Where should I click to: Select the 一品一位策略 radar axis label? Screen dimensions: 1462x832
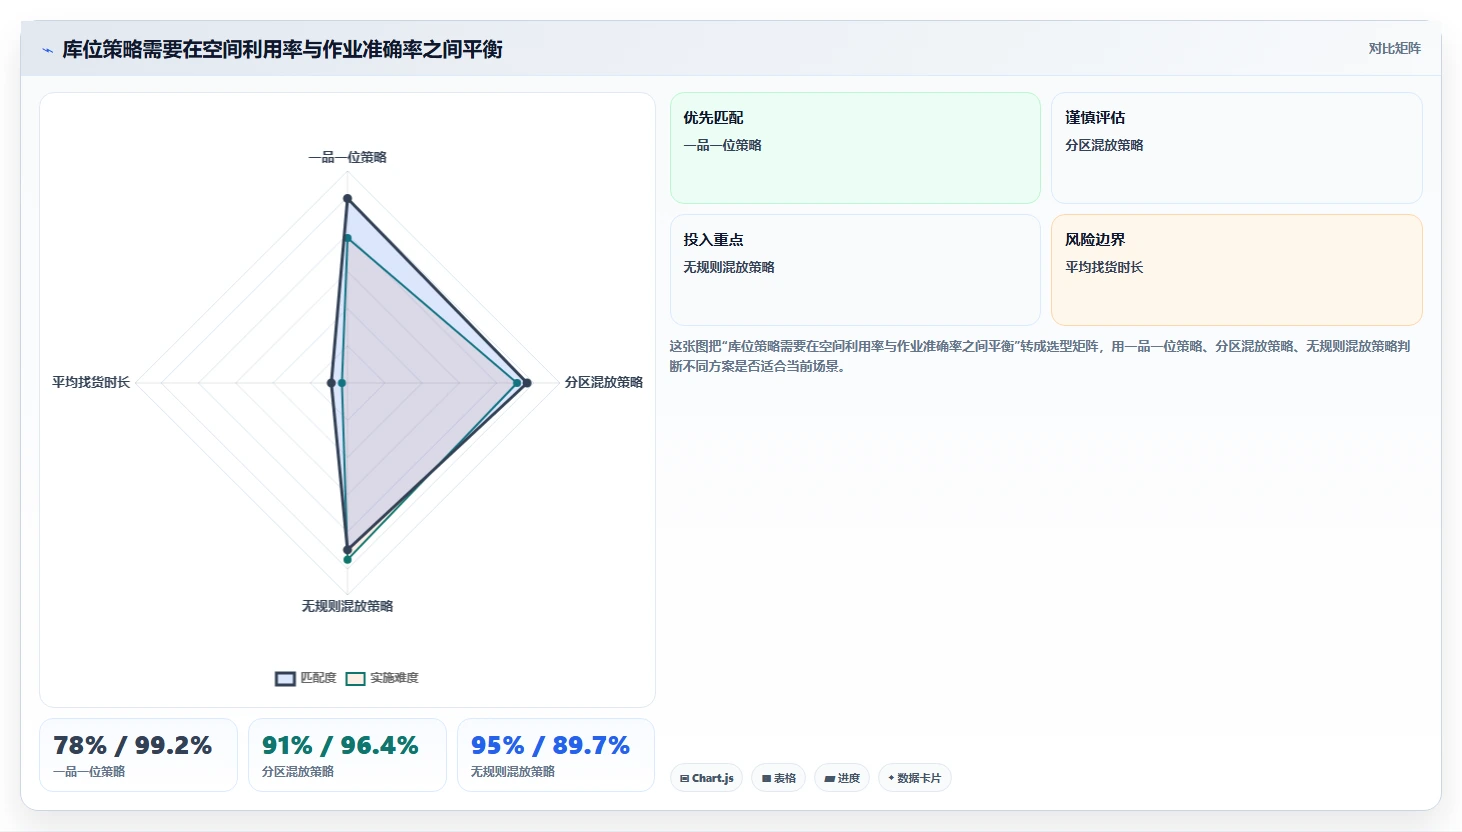point(347,157)
